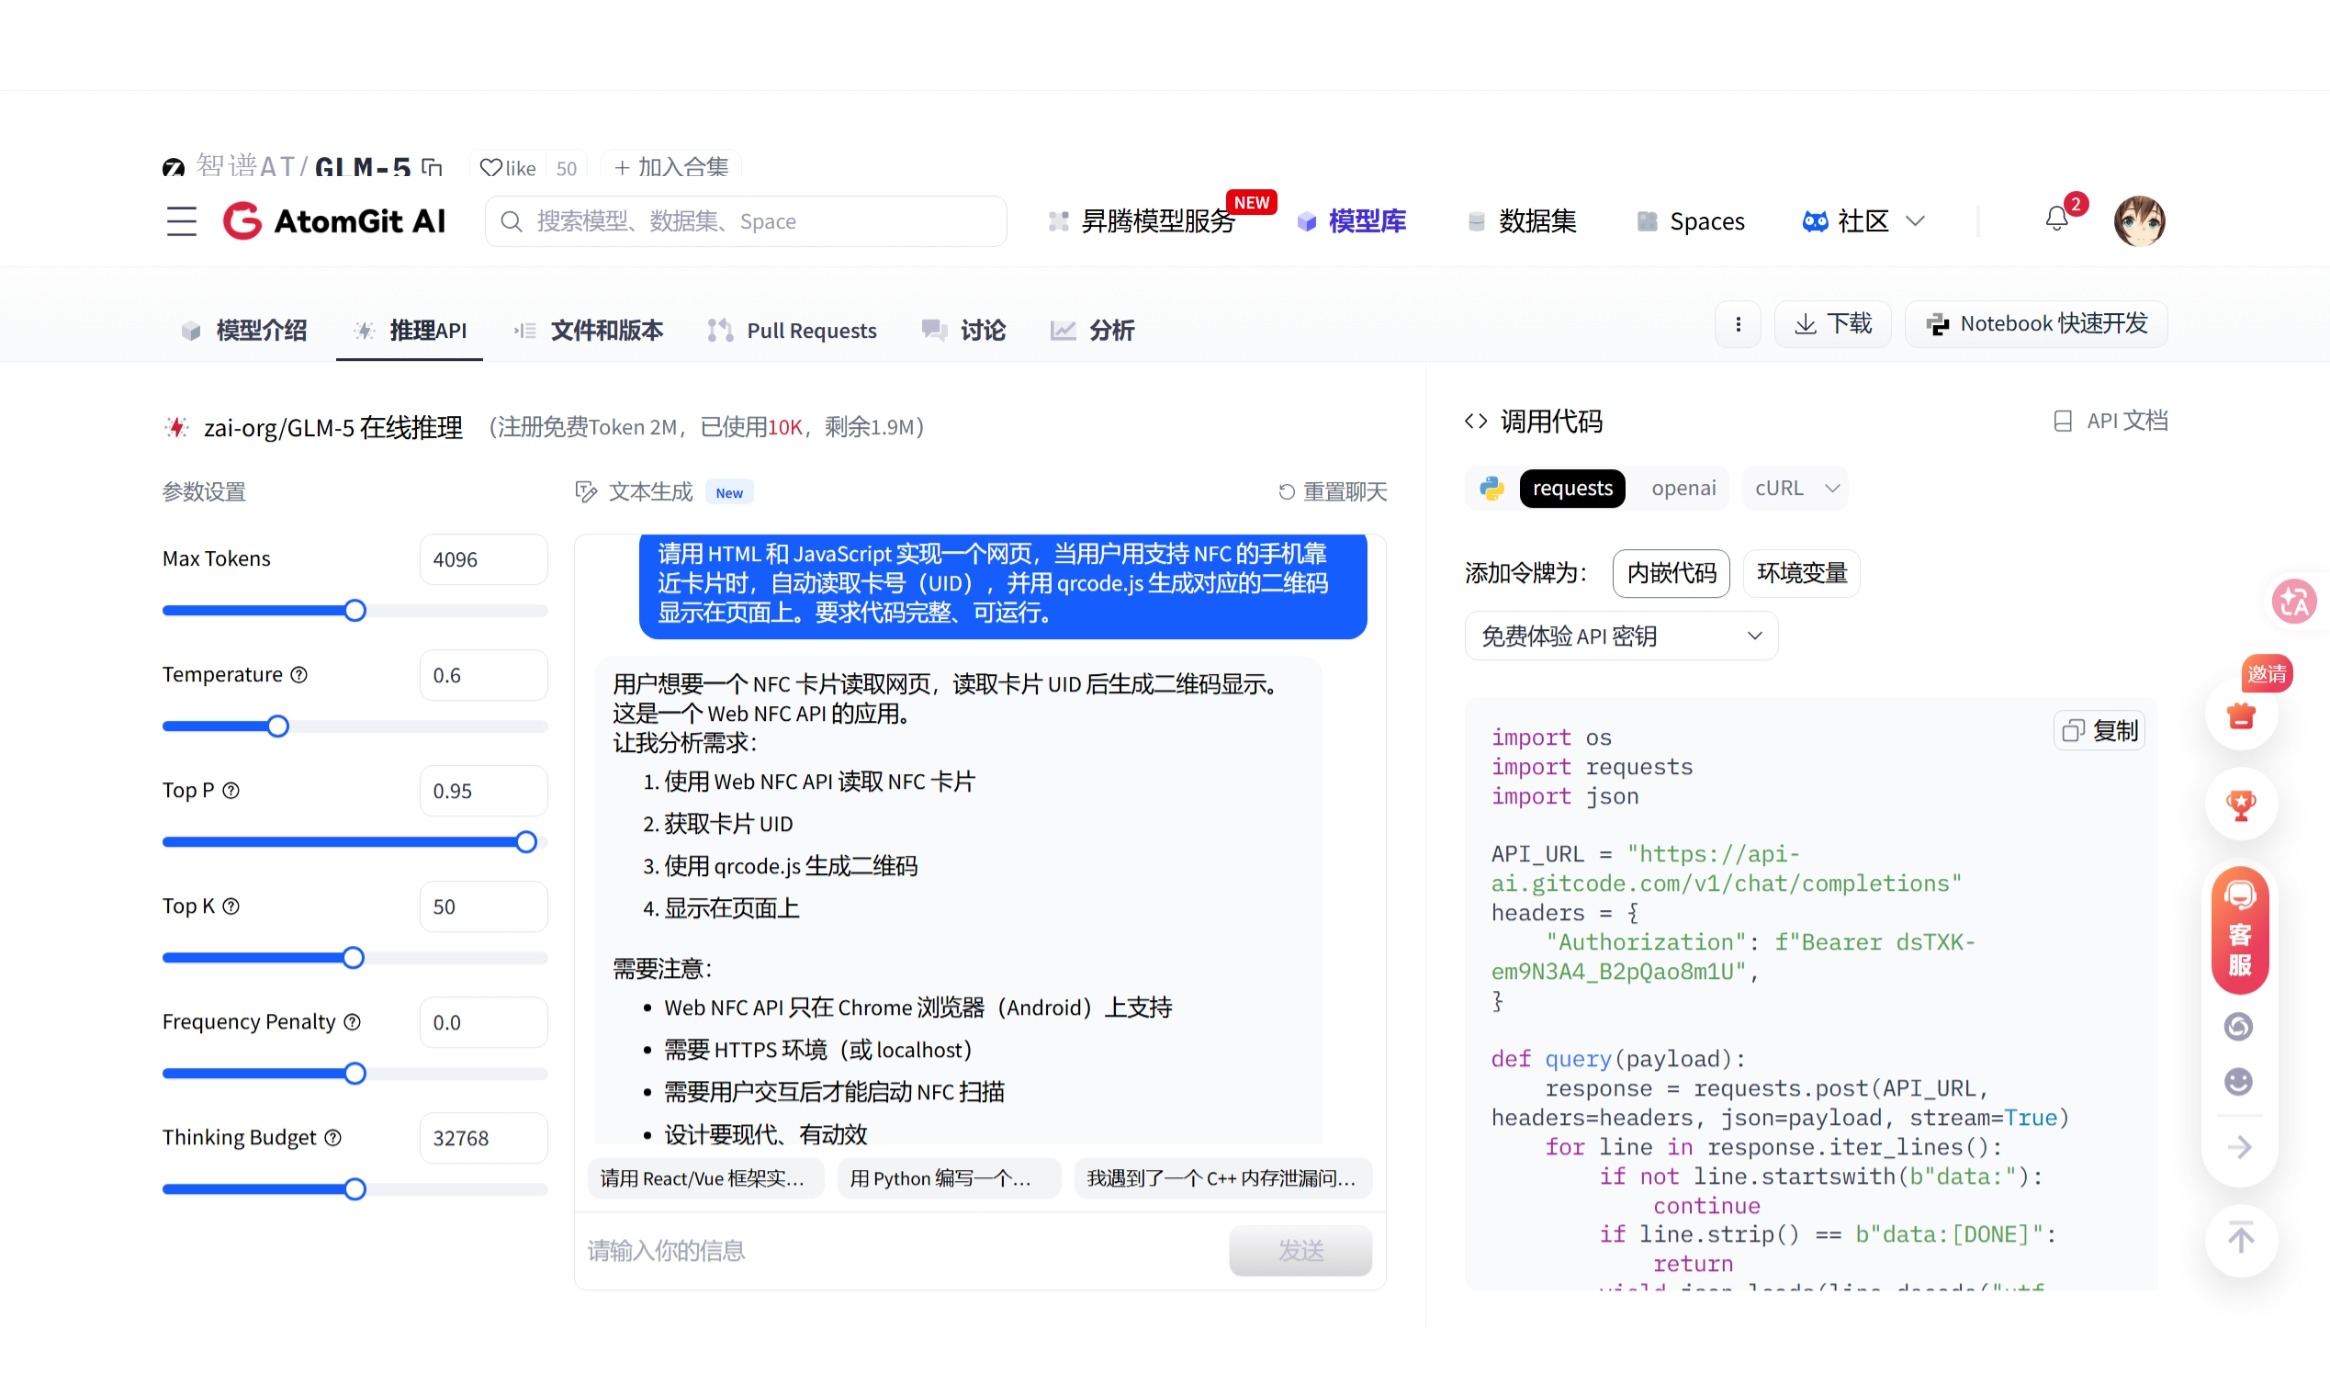Switch to the 模型介绍 tab

[x=244, y=330]
